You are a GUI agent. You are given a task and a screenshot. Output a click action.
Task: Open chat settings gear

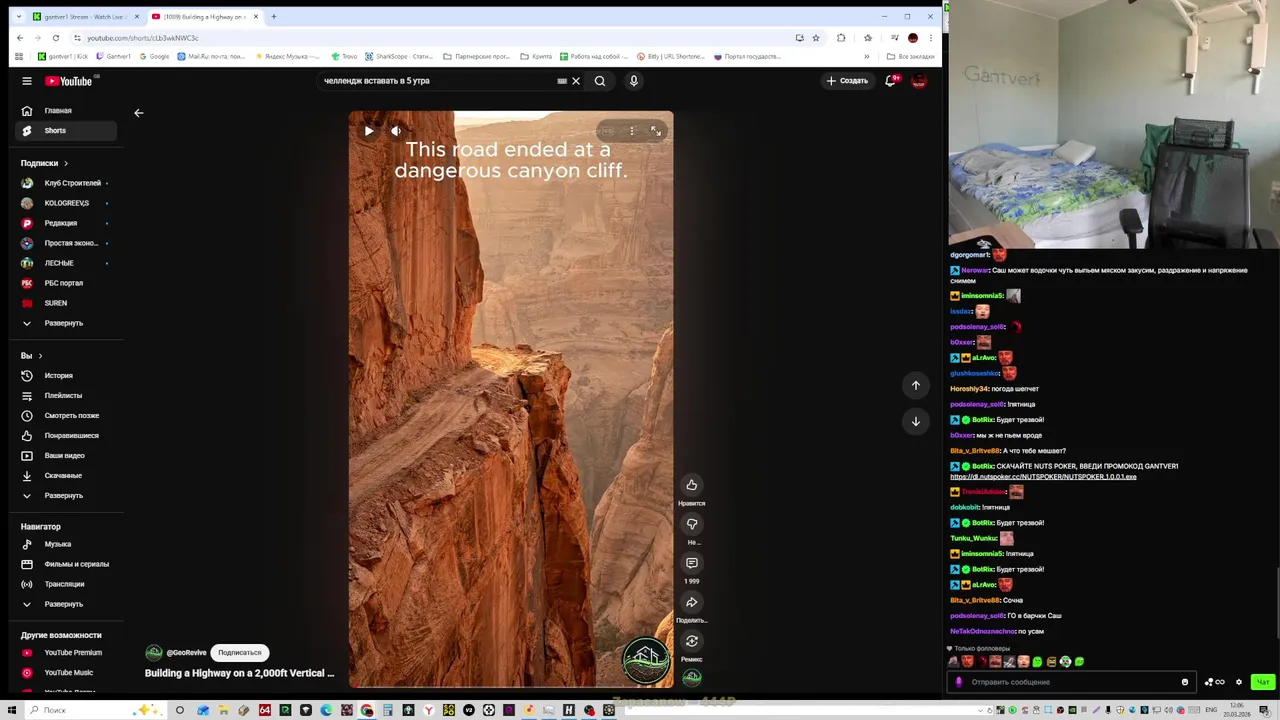pos(1239,682)
